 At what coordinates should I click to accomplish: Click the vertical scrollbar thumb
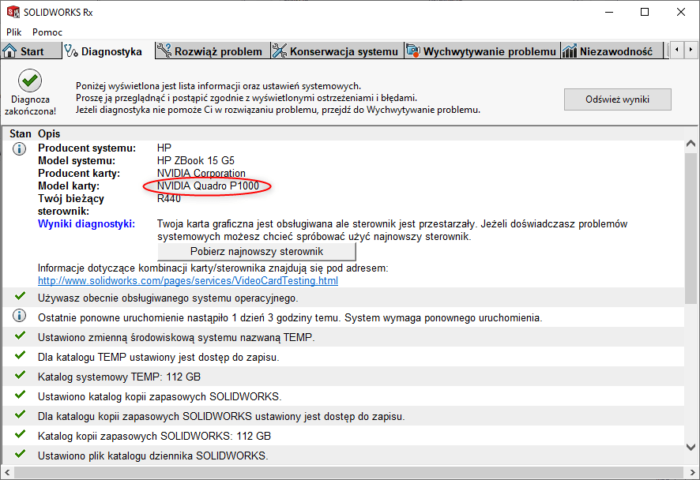coord(691,228)
